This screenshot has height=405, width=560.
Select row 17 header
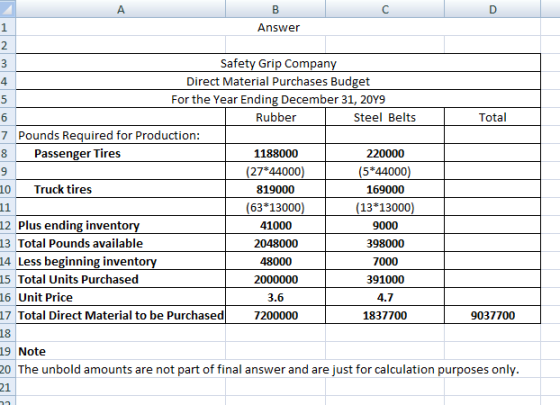(8, 315)
